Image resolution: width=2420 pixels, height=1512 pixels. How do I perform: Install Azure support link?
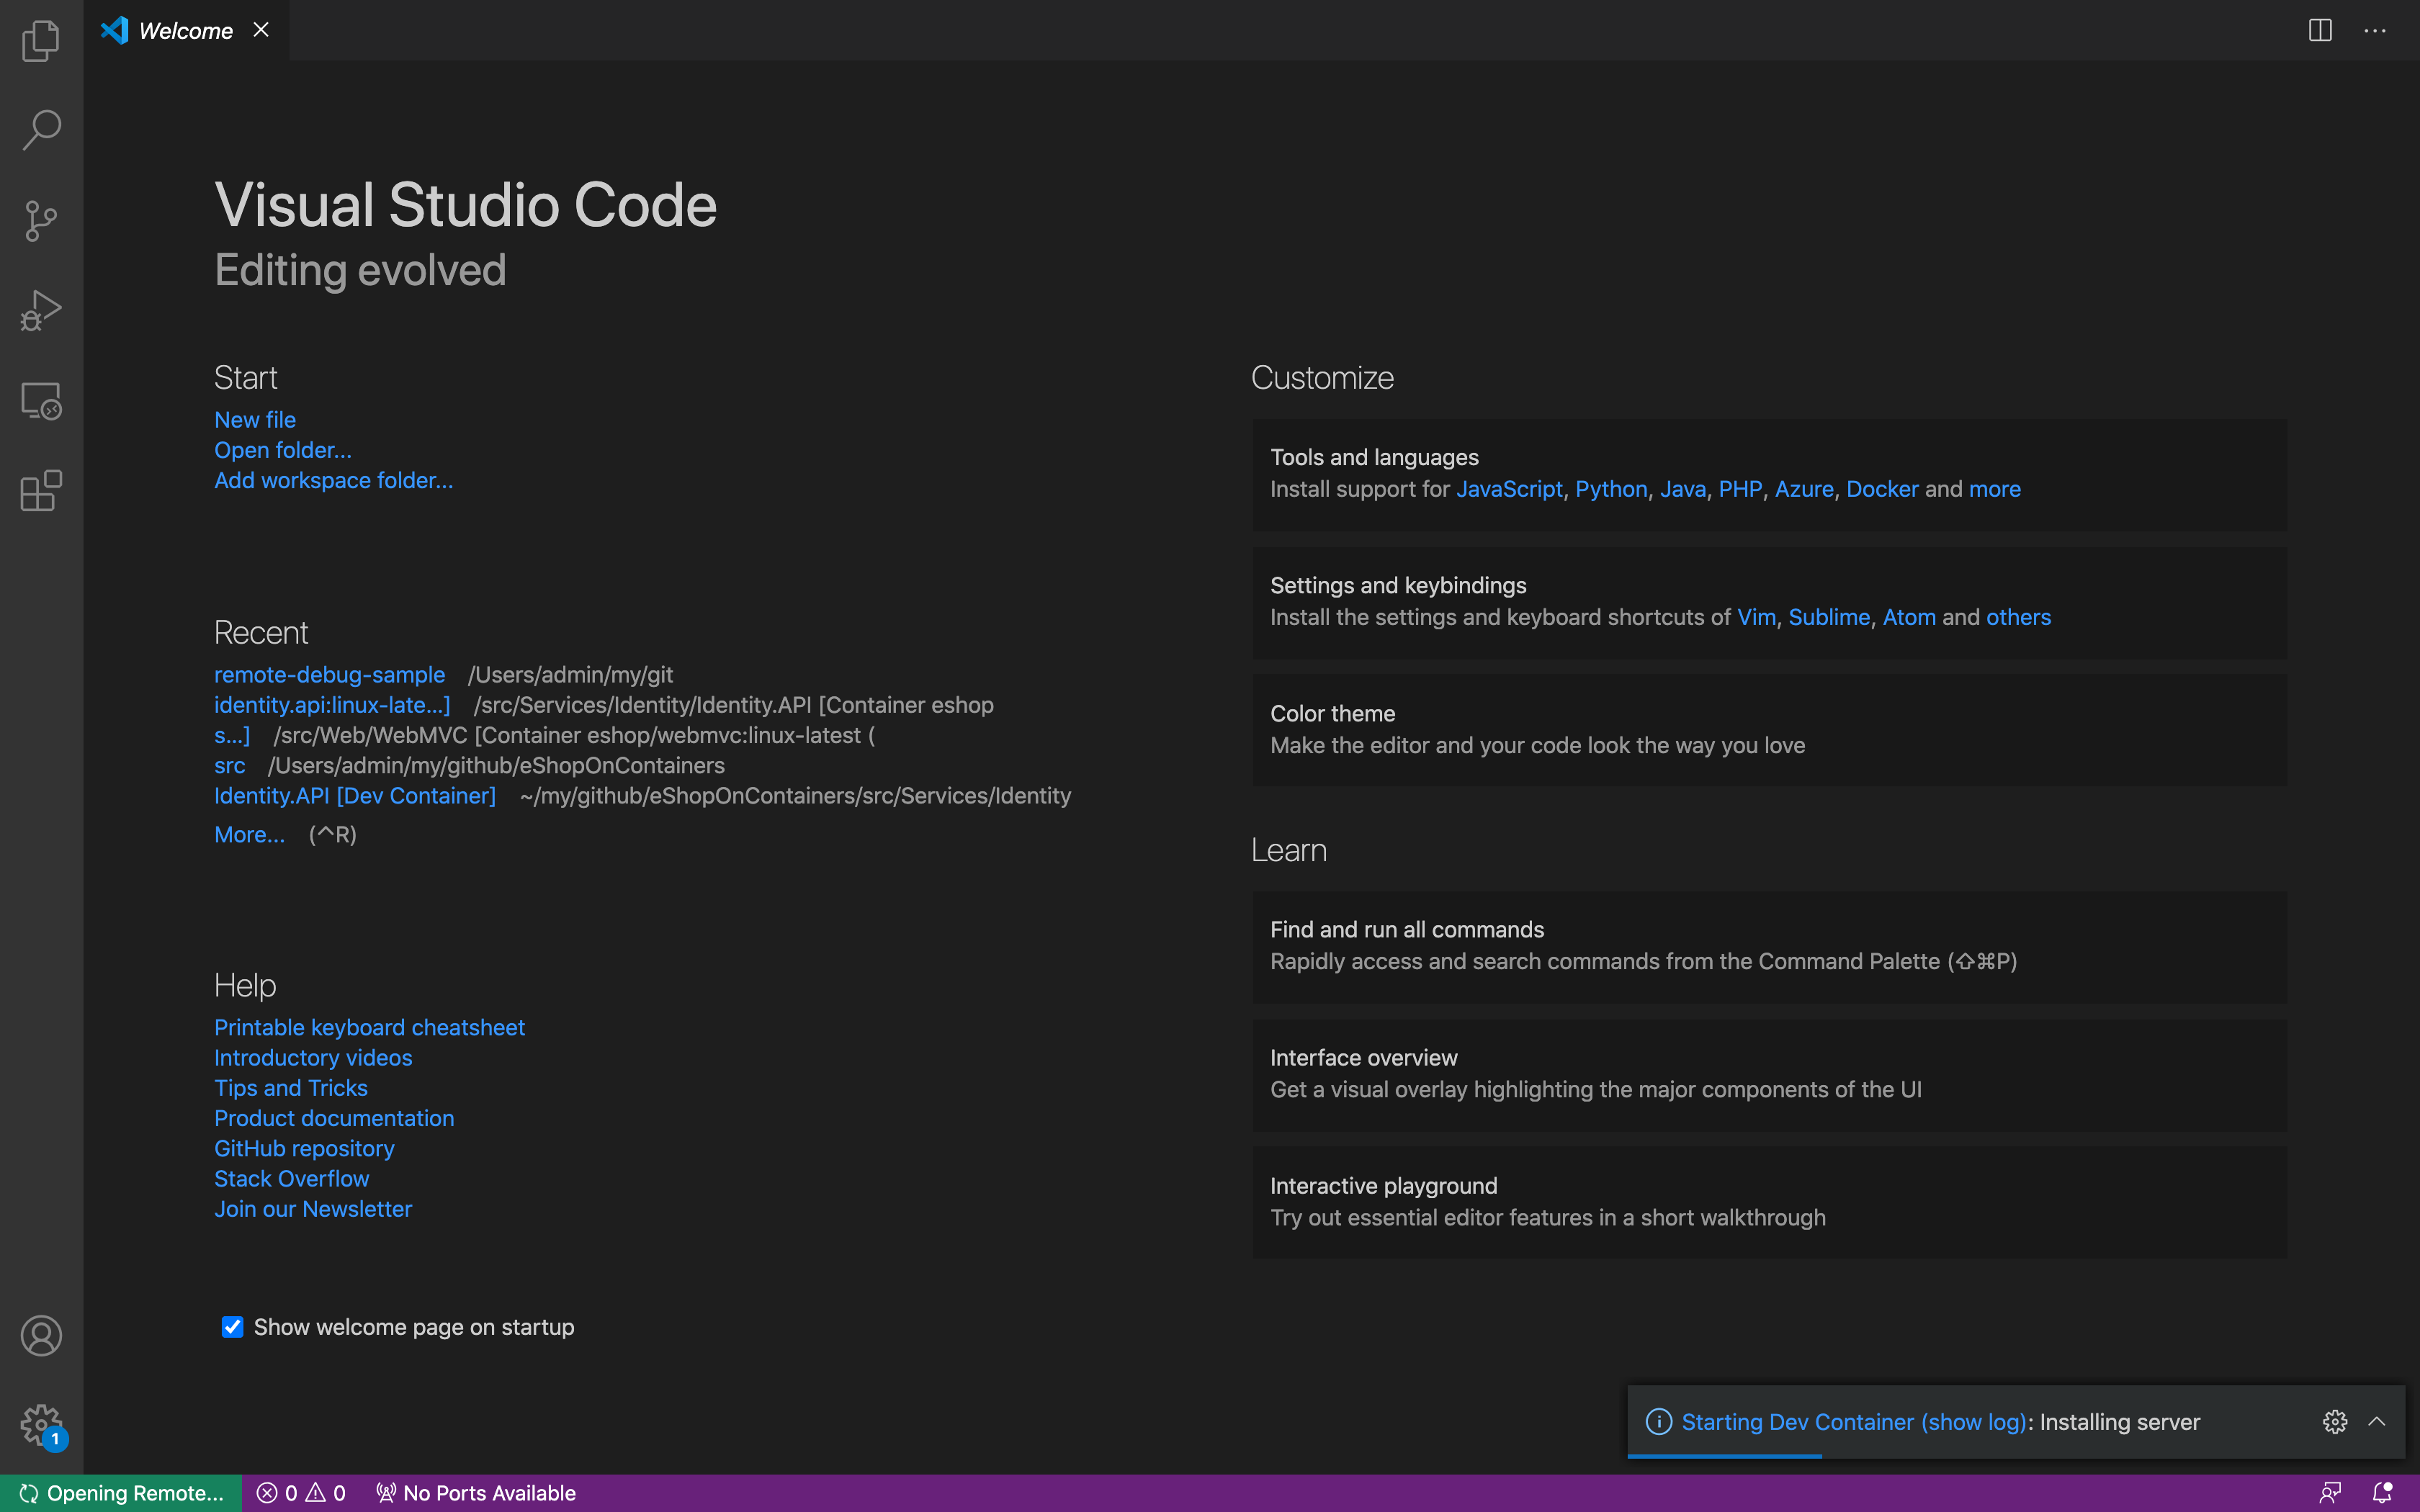tap(1804, 489)
